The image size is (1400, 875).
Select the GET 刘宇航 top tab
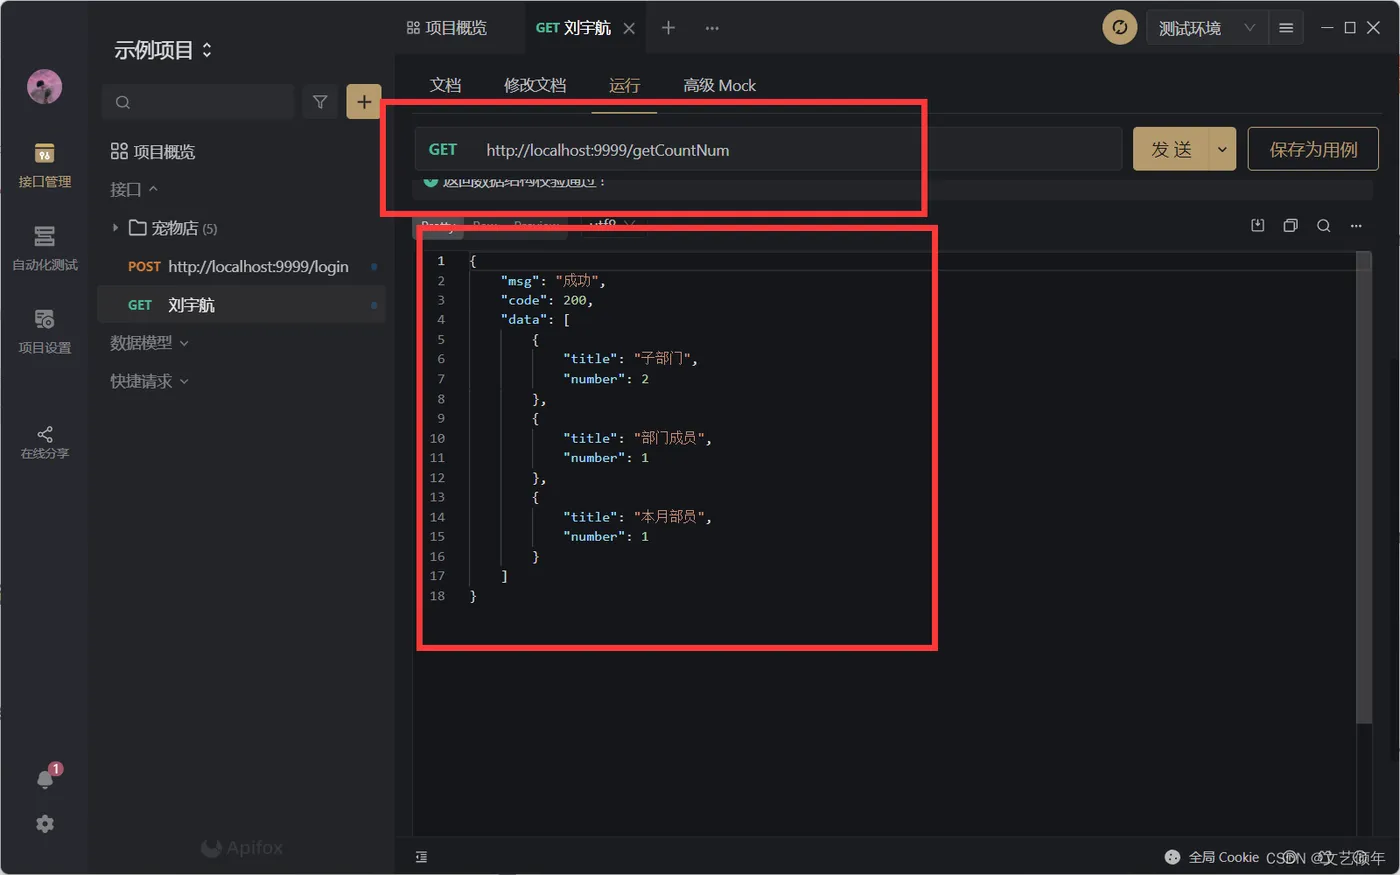pos(573,28)
